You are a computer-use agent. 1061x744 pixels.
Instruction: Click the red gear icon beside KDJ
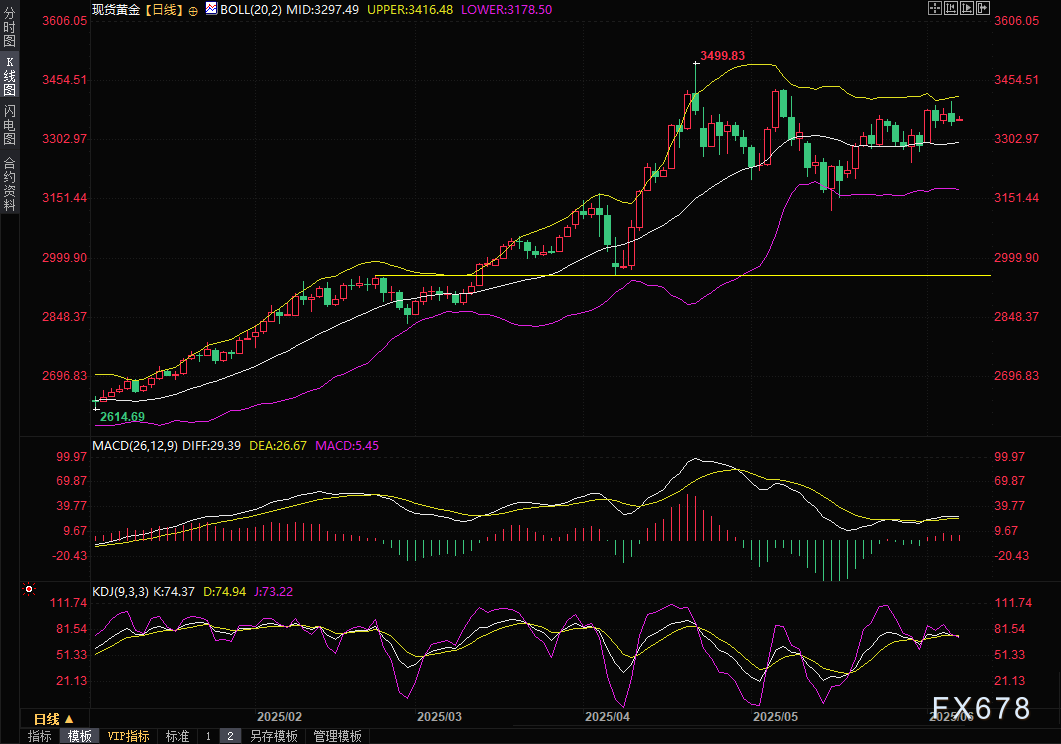28,591
